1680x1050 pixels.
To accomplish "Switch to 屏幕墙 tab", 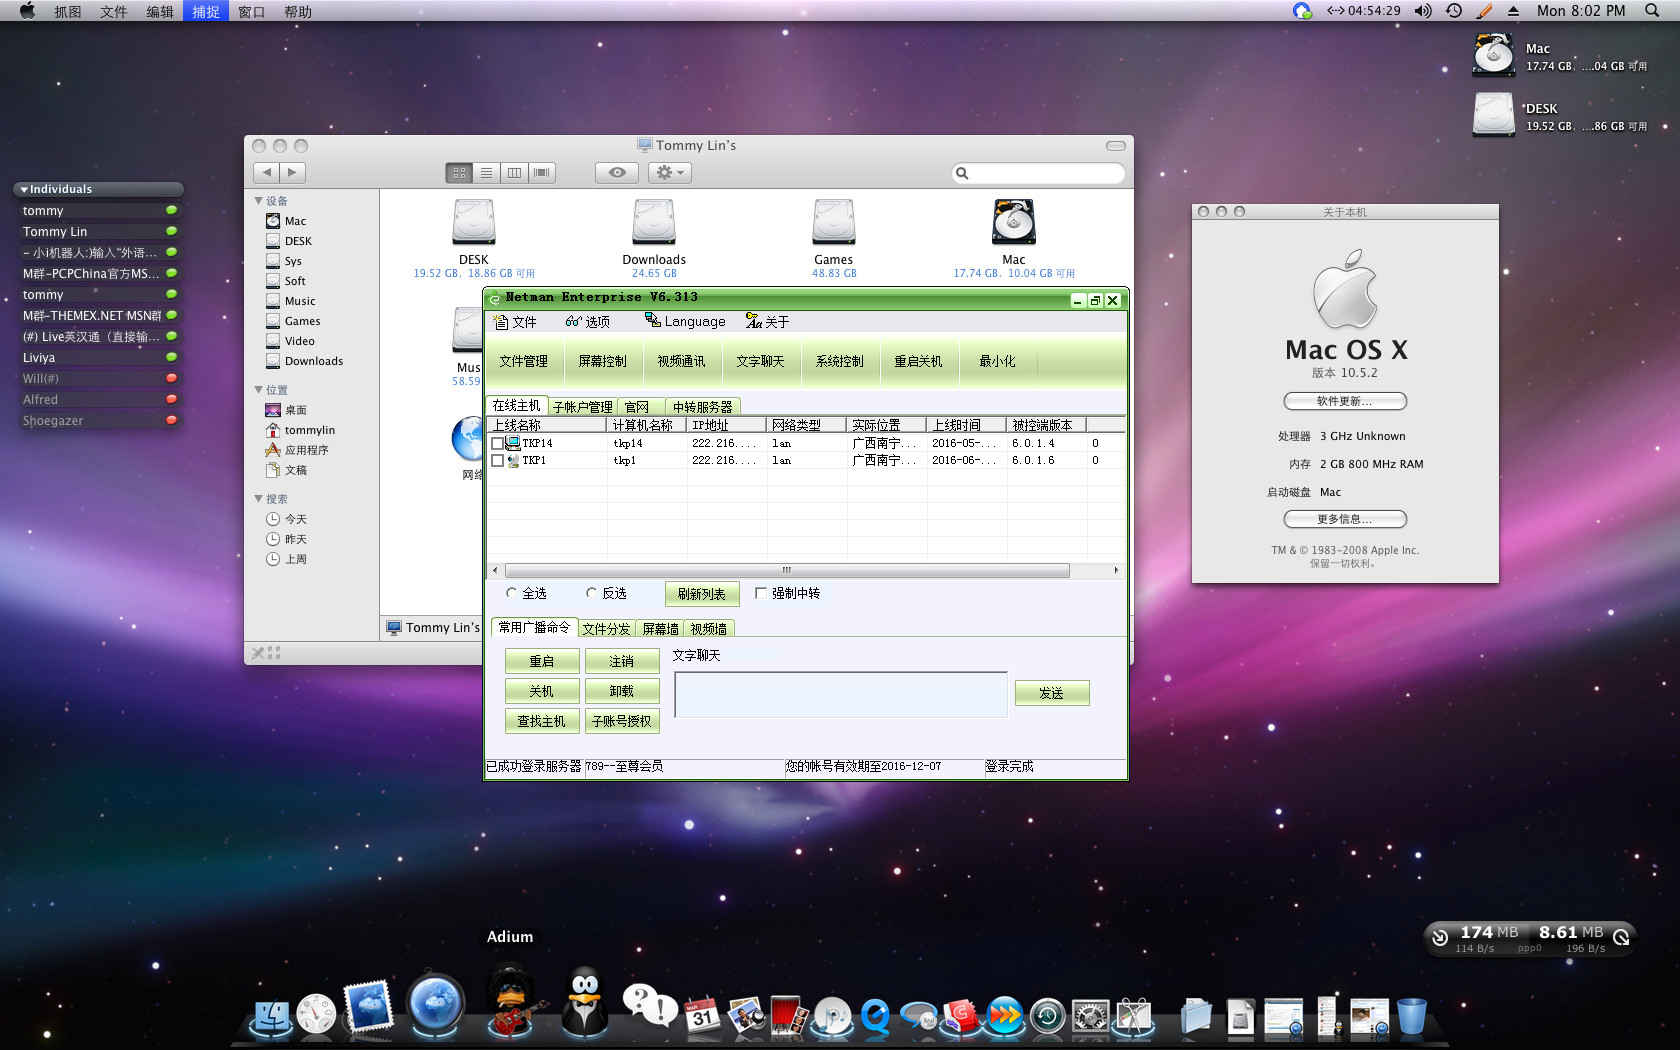I will pyautogui.click(x=660, y=629).
